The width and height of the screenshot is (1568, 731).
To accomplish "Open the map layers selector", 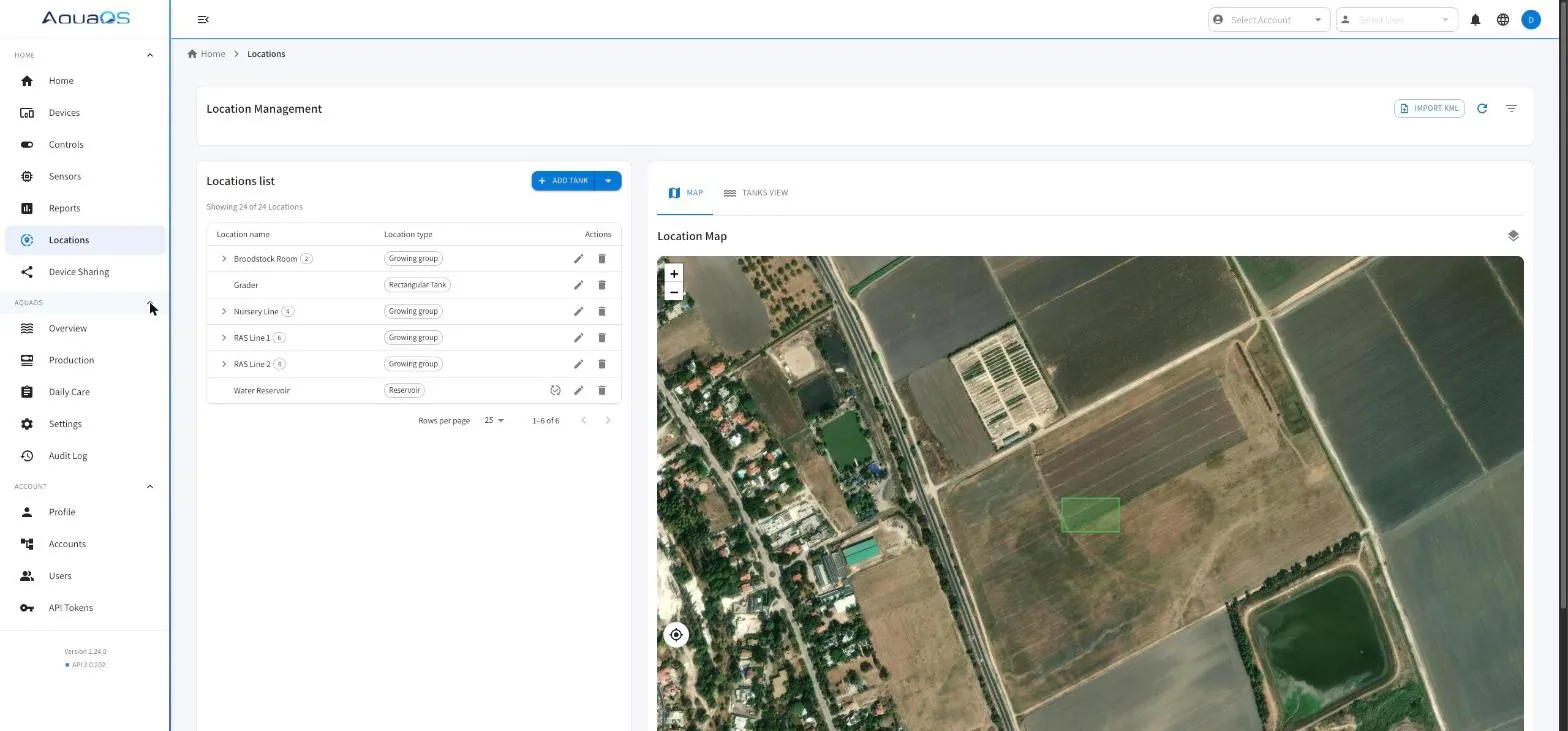I will pos(1512,236).
